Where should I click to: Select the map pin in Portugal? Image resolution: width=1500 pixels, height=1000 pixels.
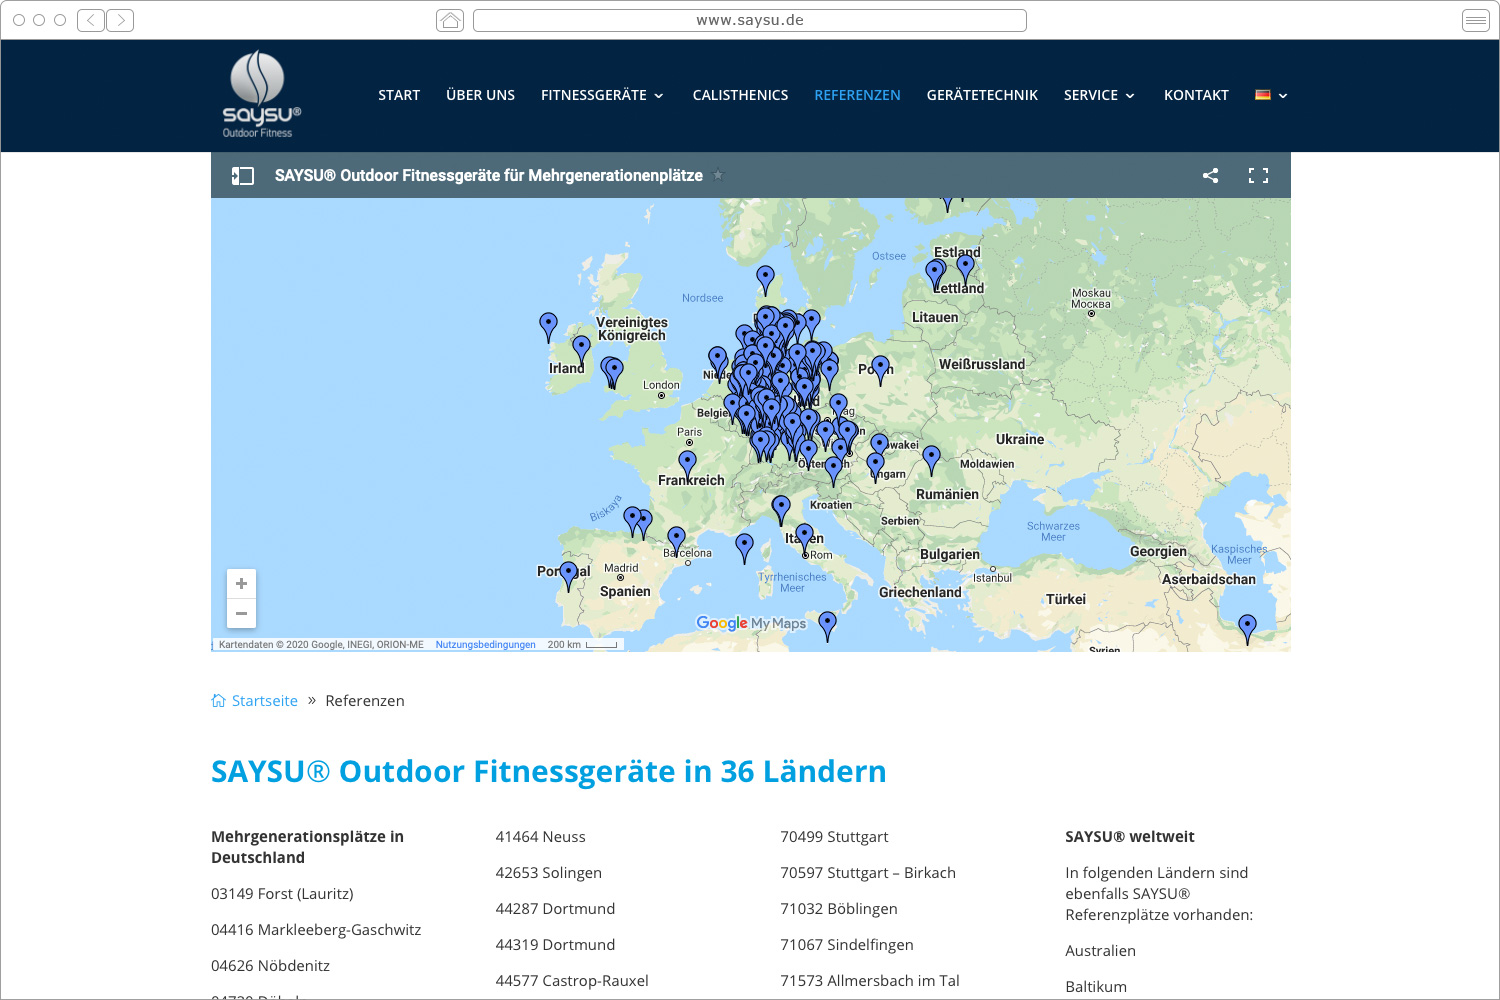point(569,575)
